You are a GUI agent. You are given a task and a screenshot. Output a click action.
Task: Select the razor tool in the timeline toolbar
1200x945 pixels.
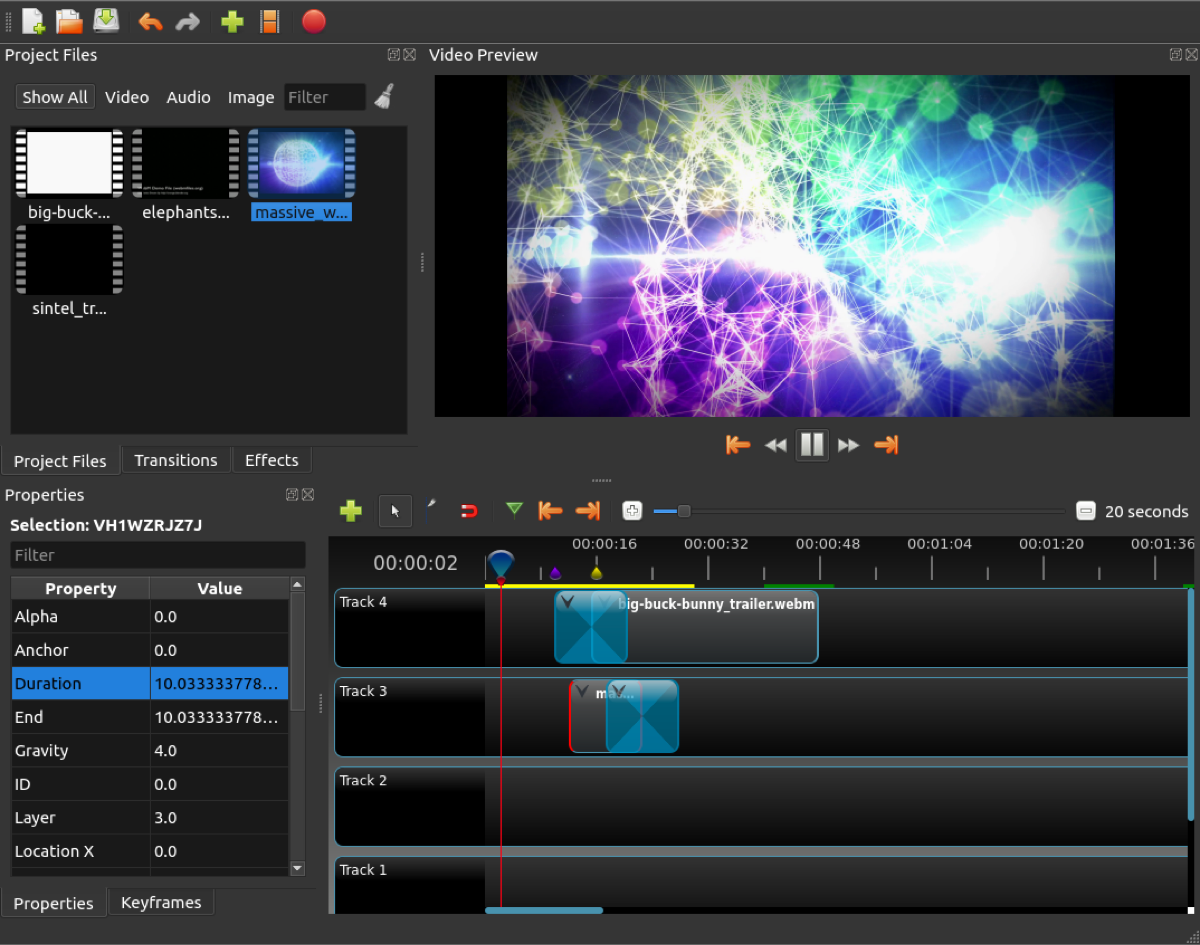tap(431, 511)
